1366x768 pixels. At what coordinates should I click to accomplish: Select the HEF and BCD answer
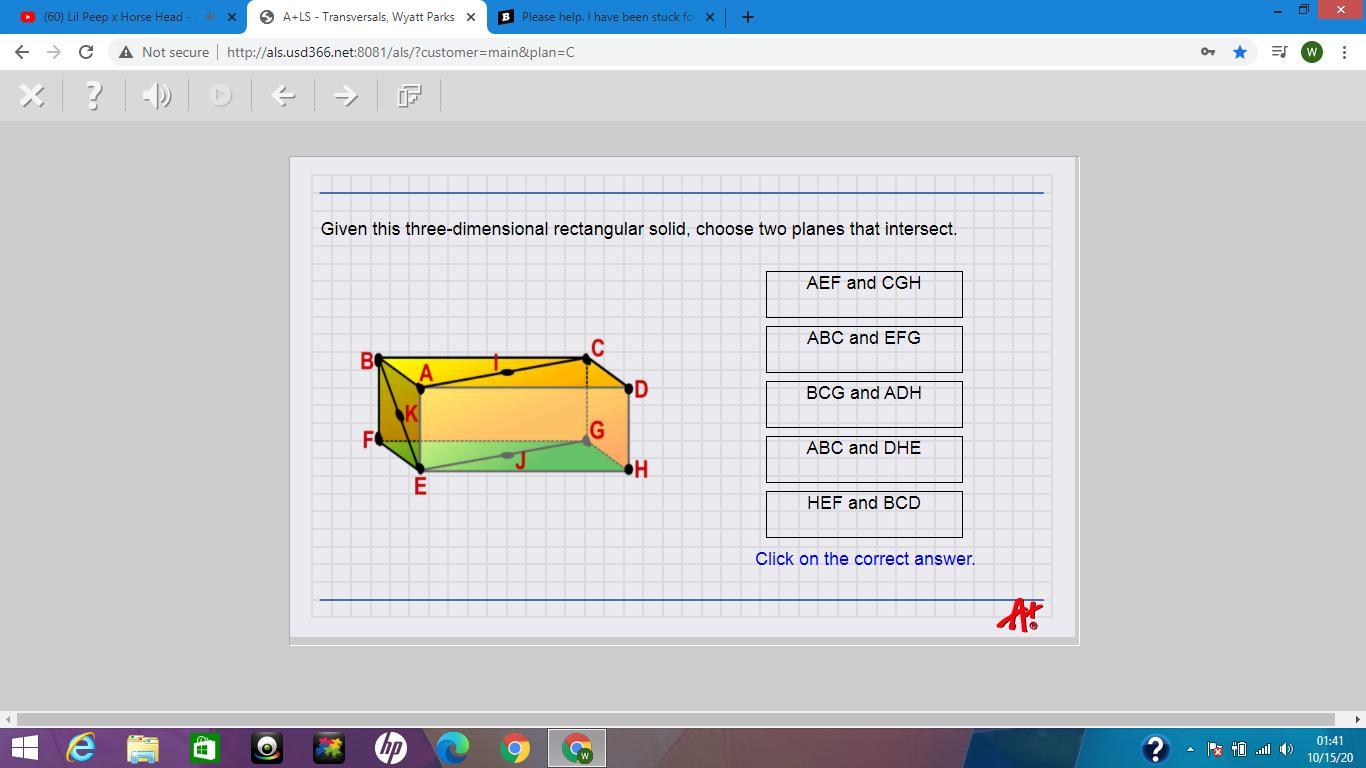pos(863,514)
